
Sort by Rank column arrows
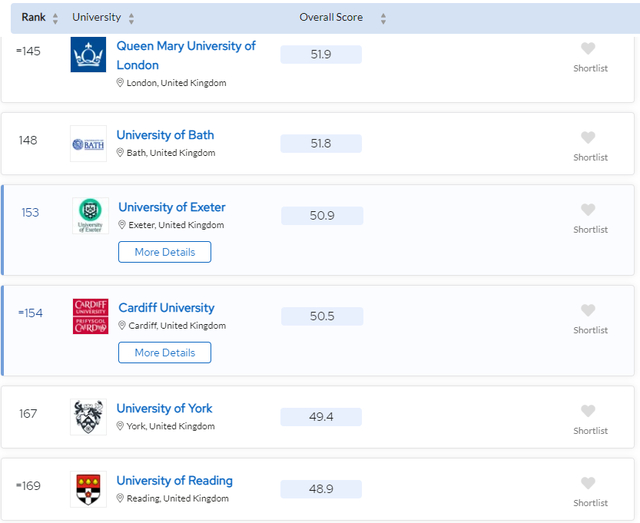click(55, 18)
